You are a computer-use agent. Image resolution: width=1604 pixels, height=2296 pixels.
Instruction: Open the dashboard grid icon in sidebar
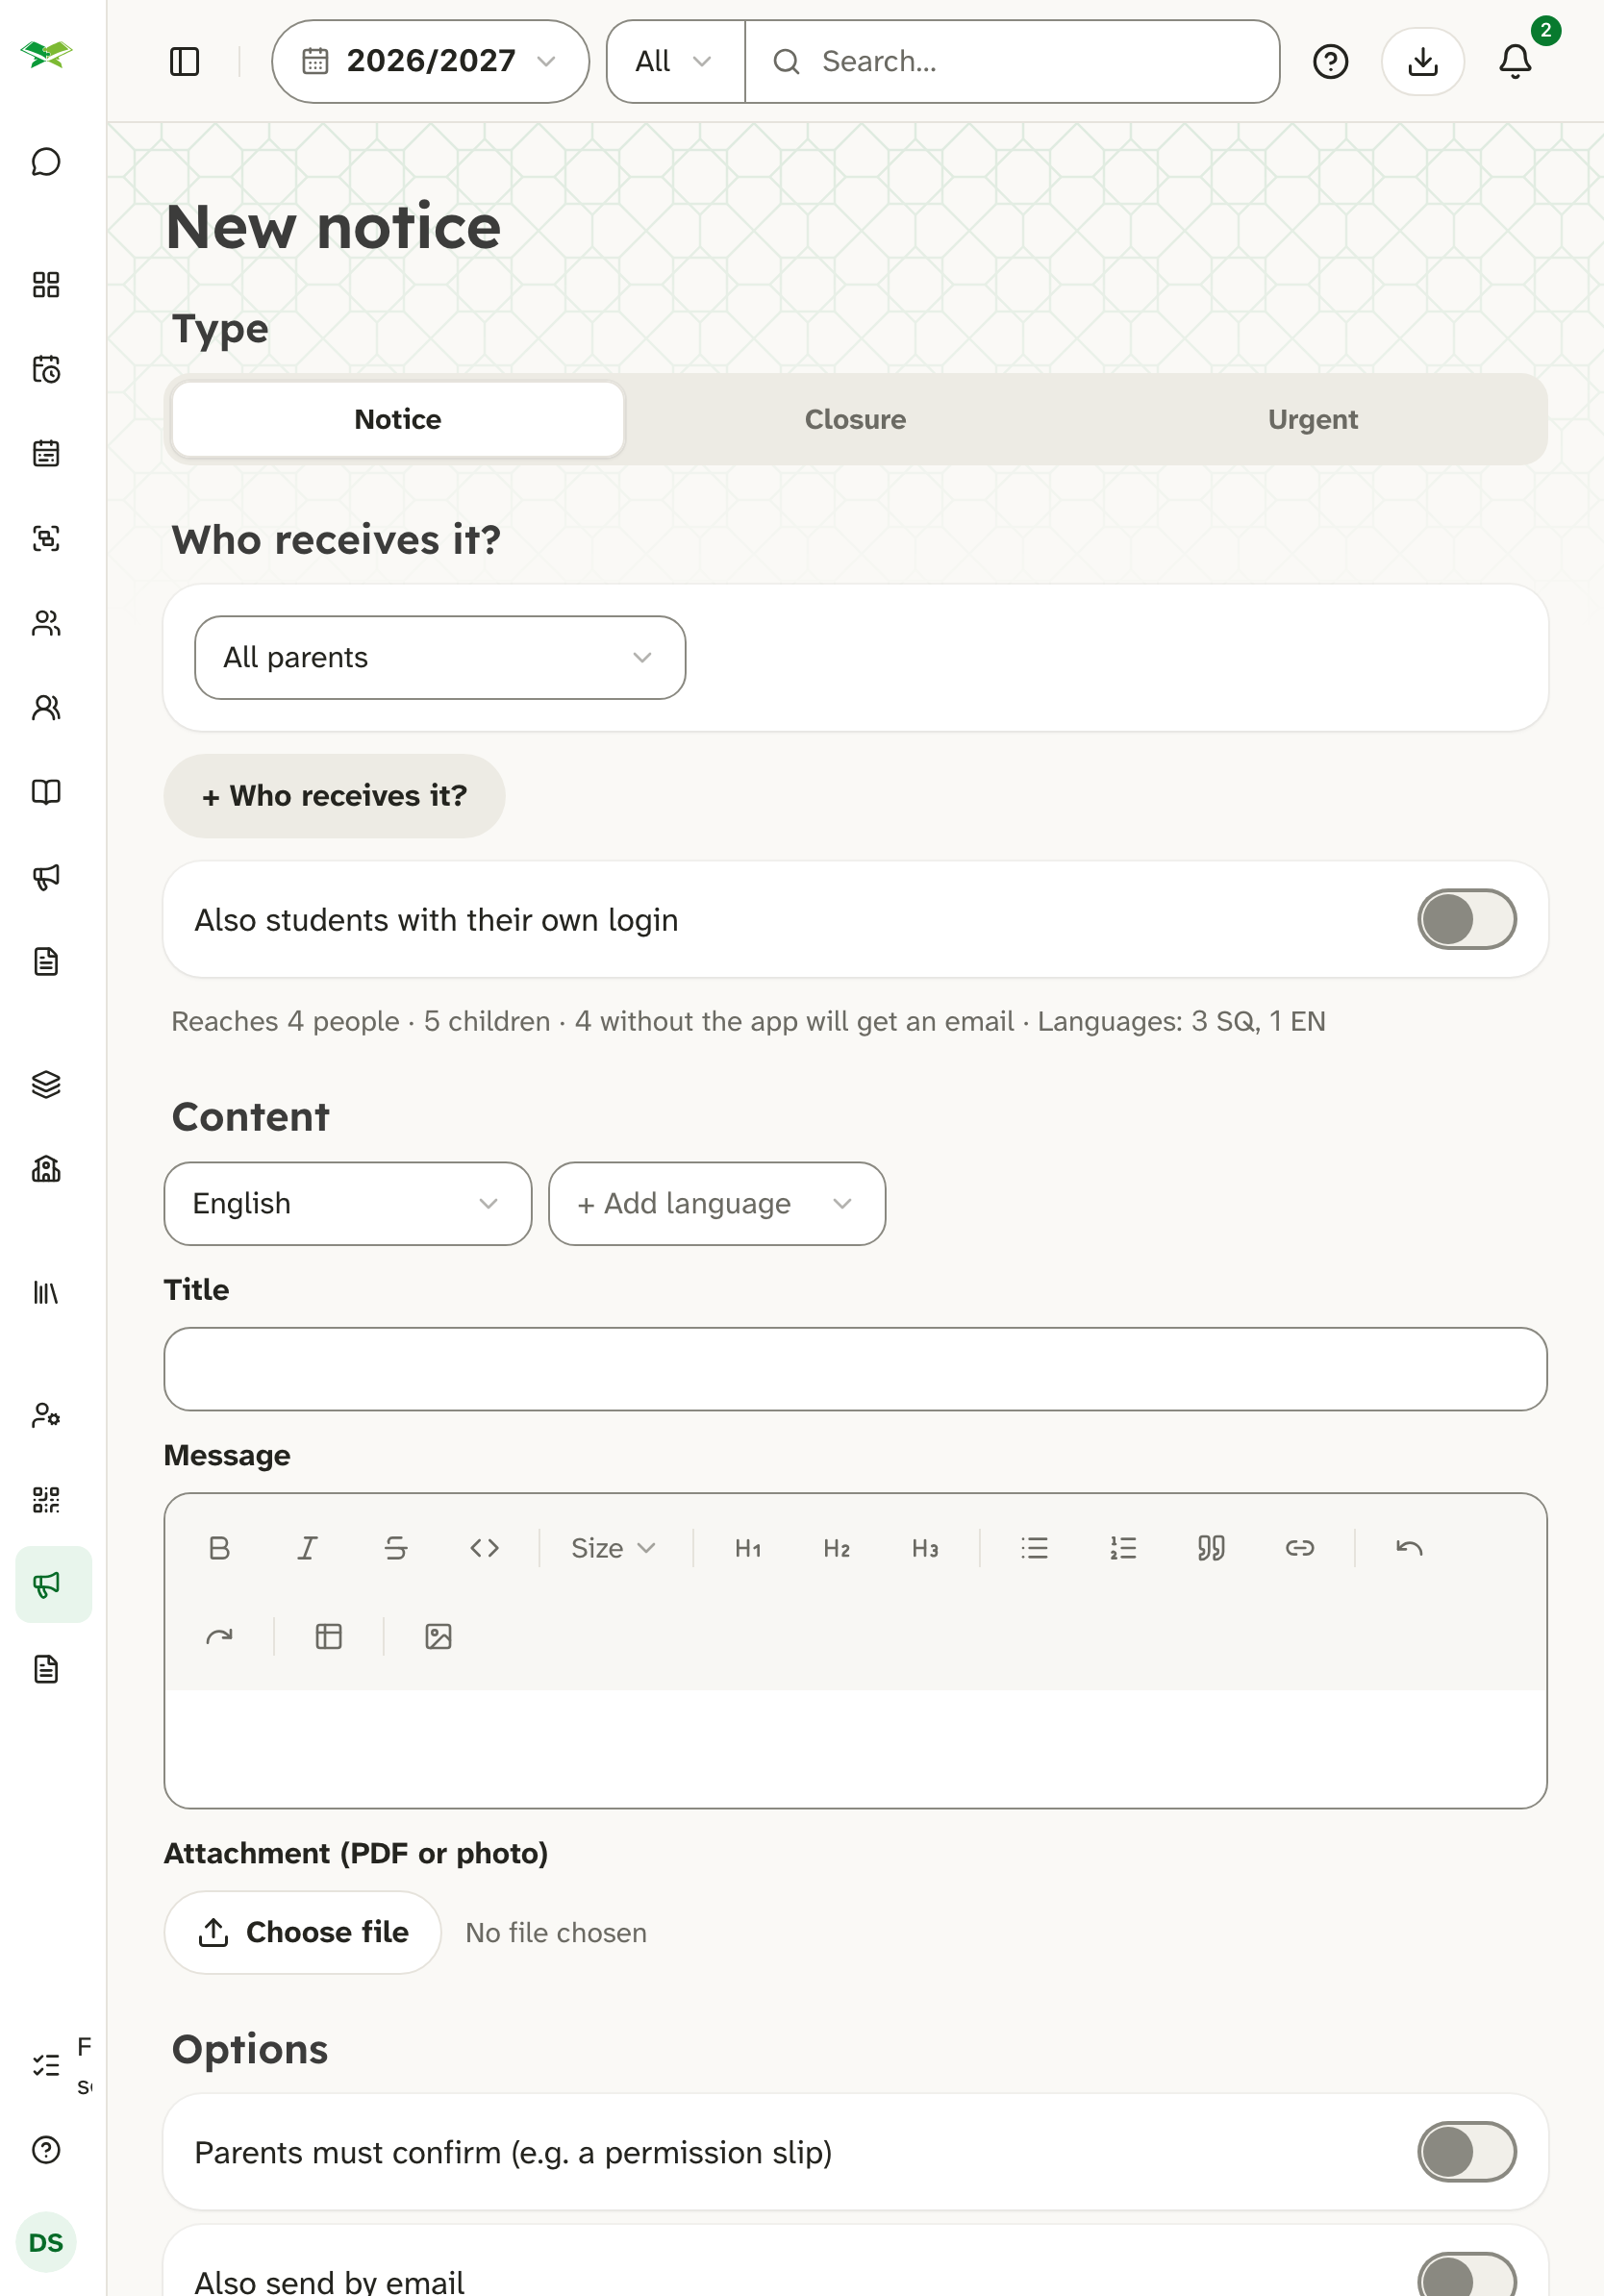(46, 285)
